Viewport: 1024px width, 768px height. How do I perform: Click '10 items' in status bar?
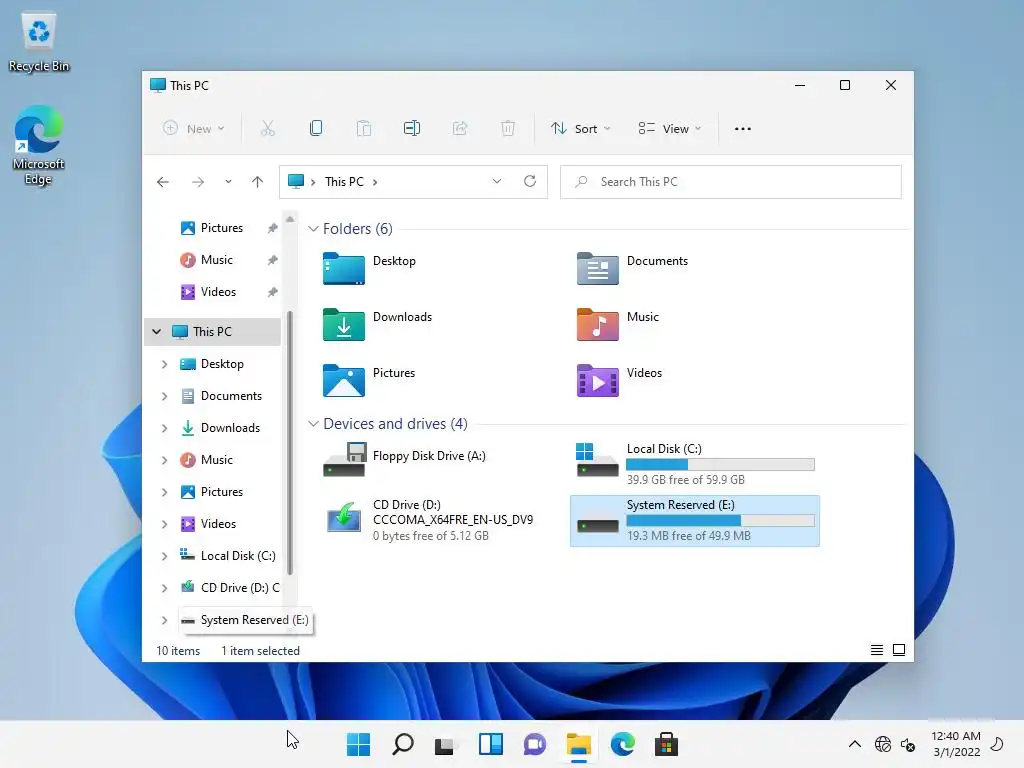(x=178, y=650)
